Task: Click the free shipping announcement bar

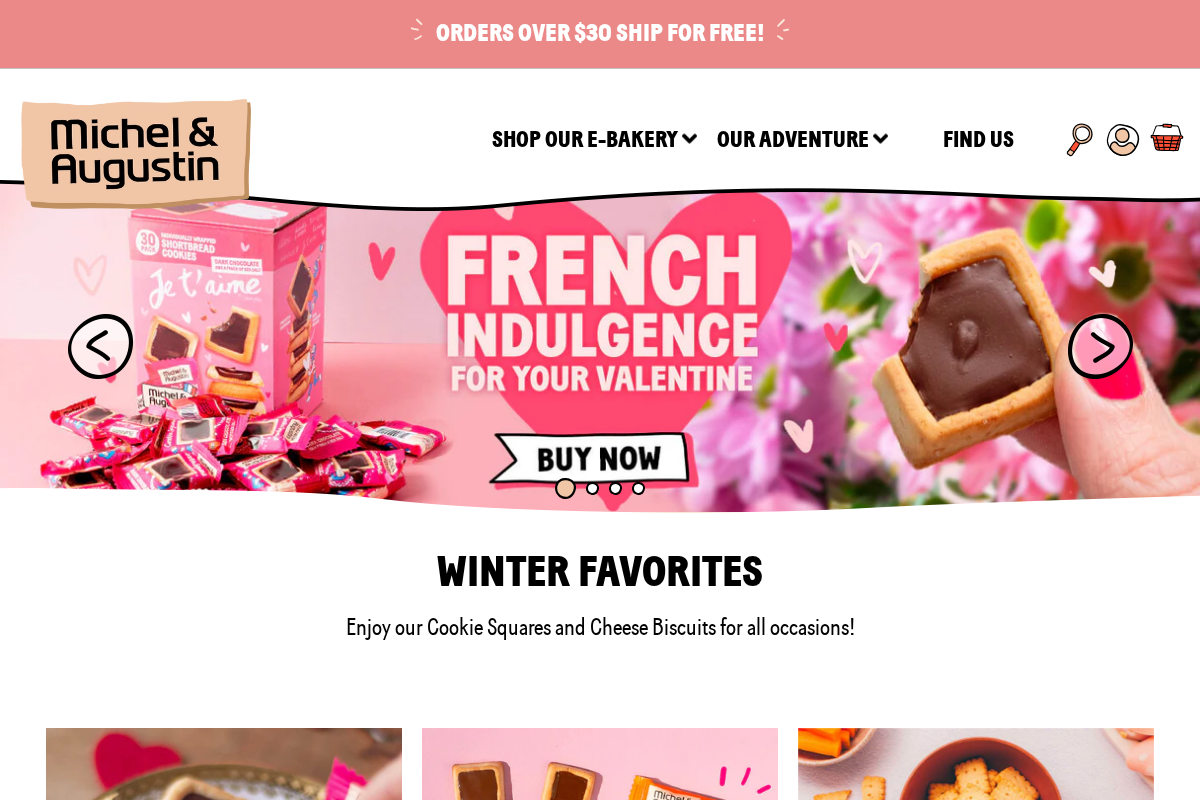Action: coord(600,34)
